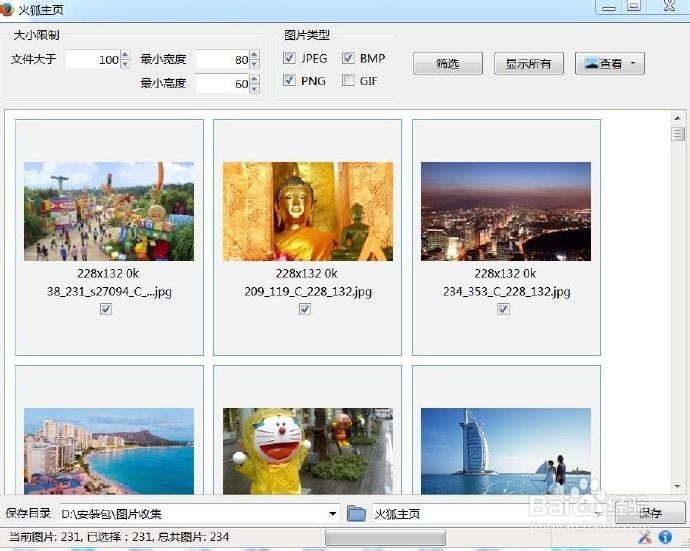Decrease the 最小高度 minimum height value
Viewport: 690px width, 551px height.
(254, 88)
